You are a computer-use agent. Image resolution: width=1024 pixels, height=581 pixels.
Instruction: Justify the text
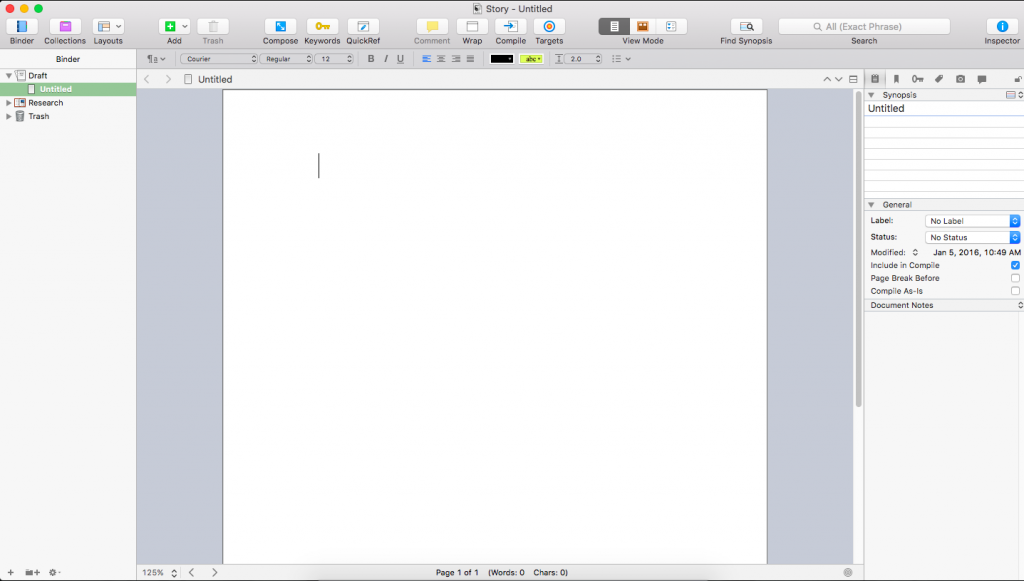click(x=470, y=59)
